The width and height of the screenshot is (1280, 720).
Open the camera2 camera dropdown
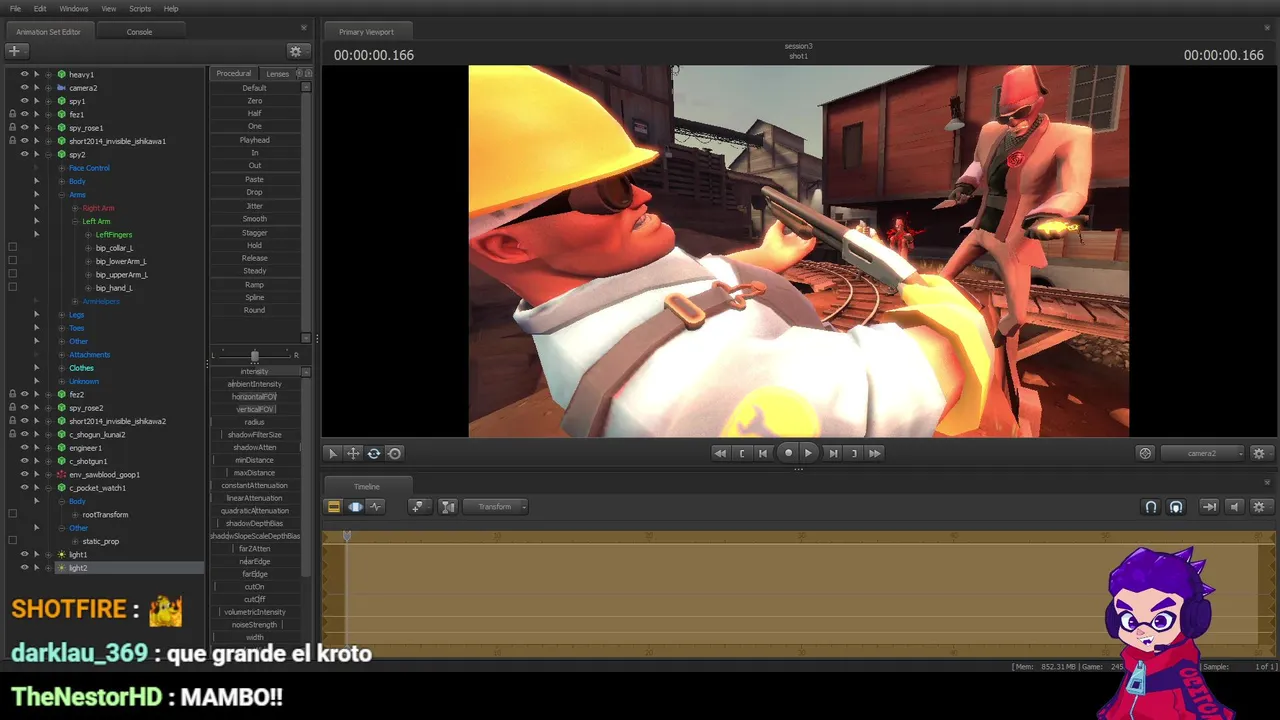tap(1203, 453)
